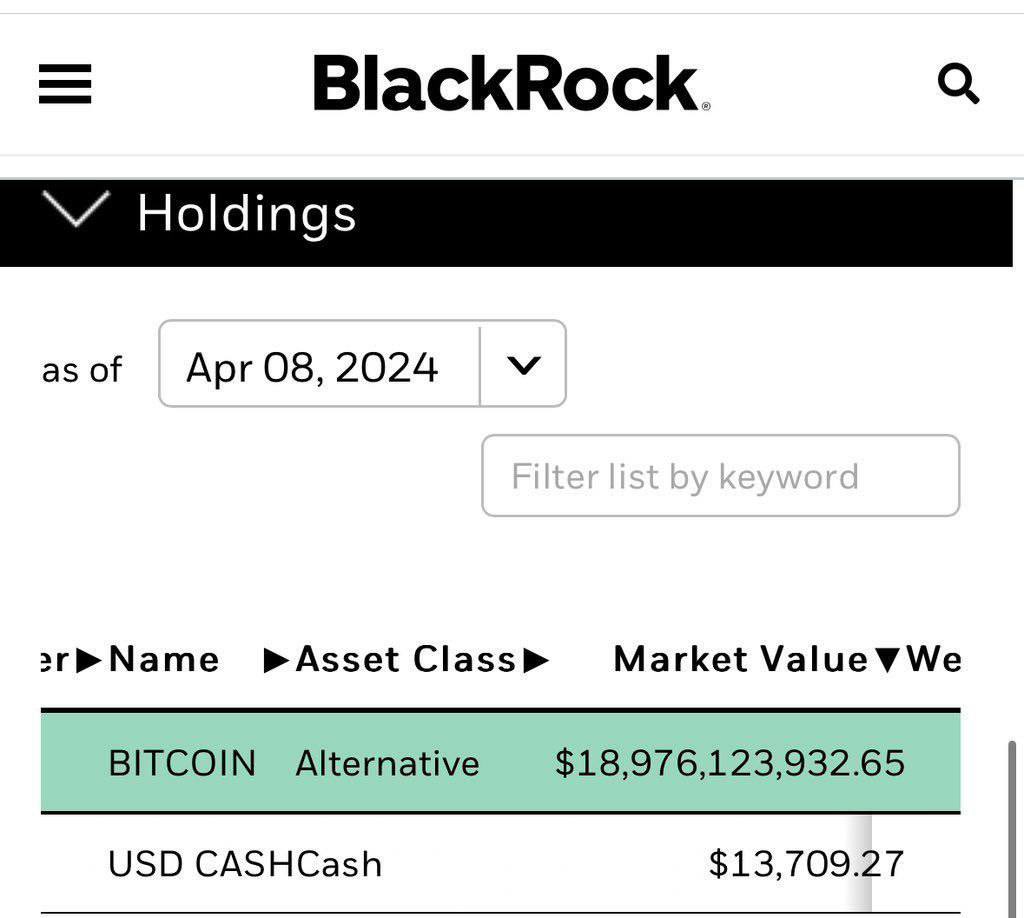Click the Bitcoin market value $18,976,123,932.65
This screenshot has height=918, width=1024.
click(x=729, y=763)
